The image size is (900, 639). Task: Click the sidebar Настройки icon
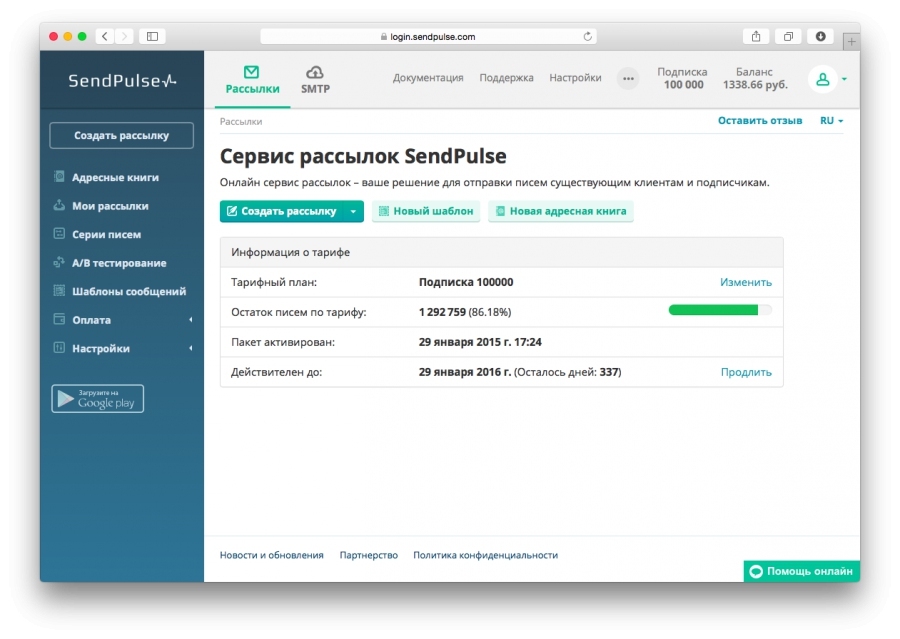[59, 348]
